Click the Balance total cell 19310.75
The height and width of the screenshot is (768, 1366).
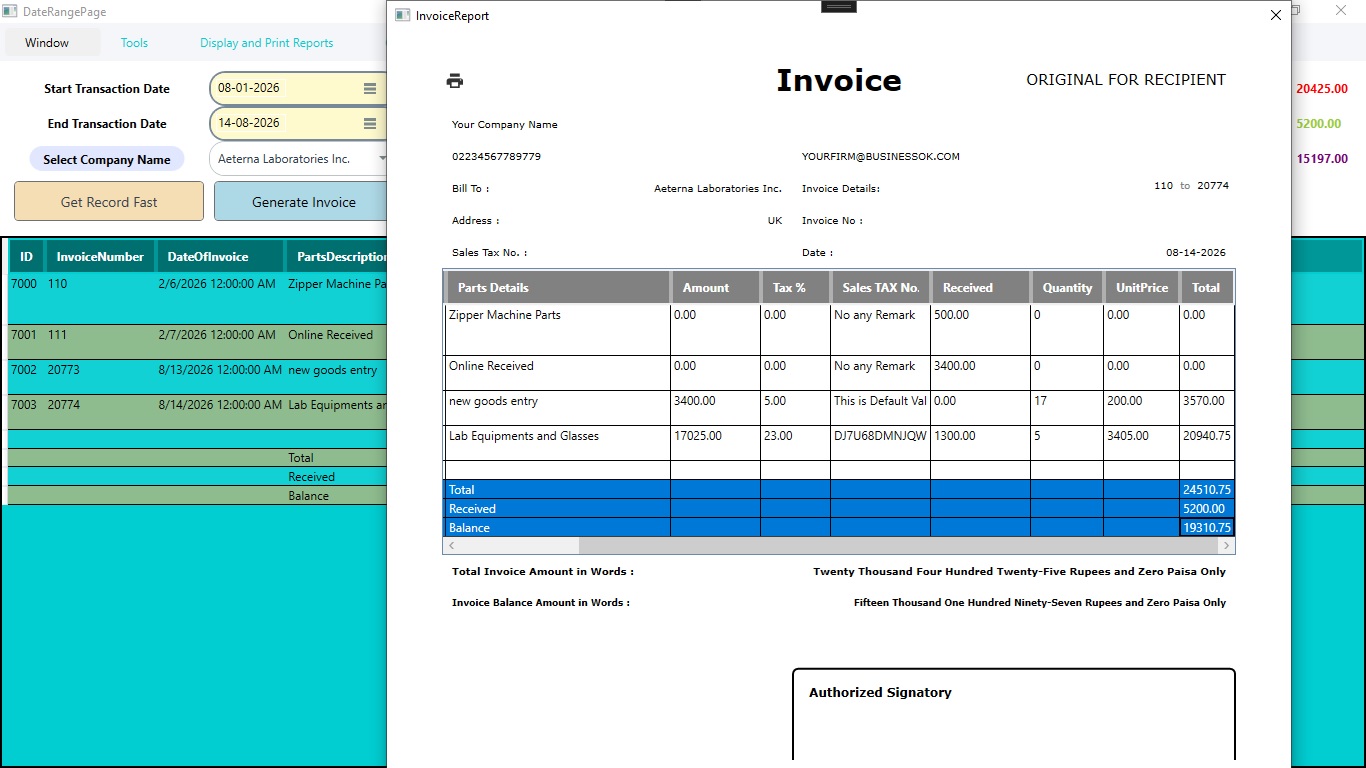[1207, 528]
